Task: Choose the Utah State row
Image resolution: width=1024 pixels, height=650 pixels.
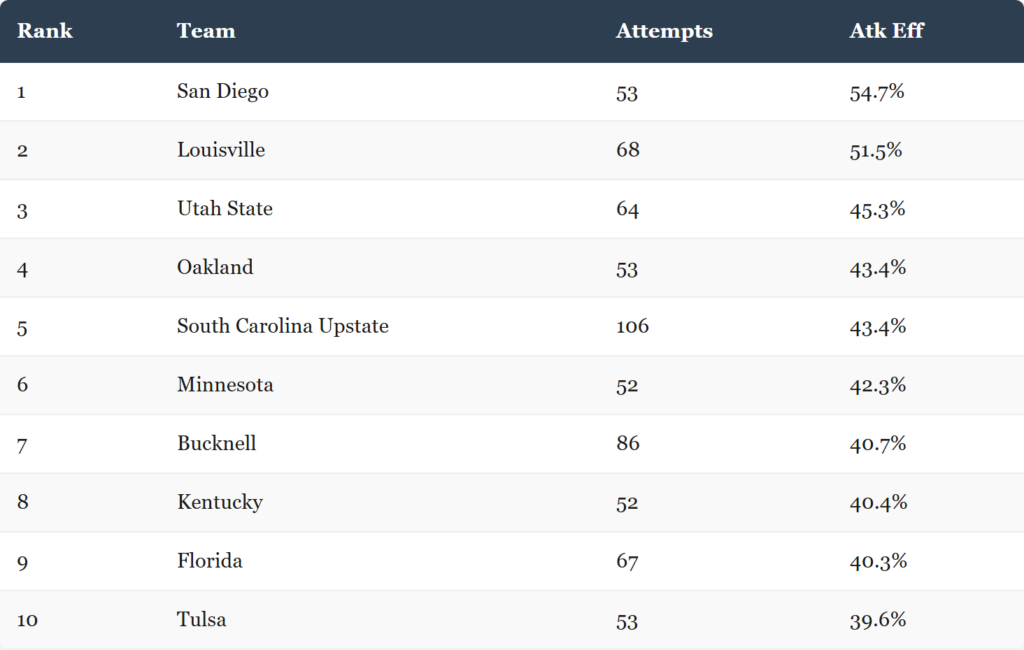Action: pyautogui.click(x=512, y=209)
